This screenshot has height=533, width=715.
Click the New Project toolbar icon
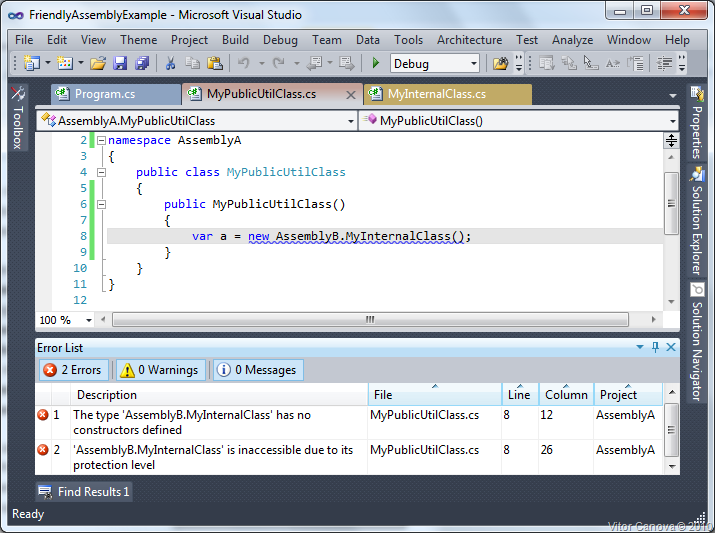(31, 63)
